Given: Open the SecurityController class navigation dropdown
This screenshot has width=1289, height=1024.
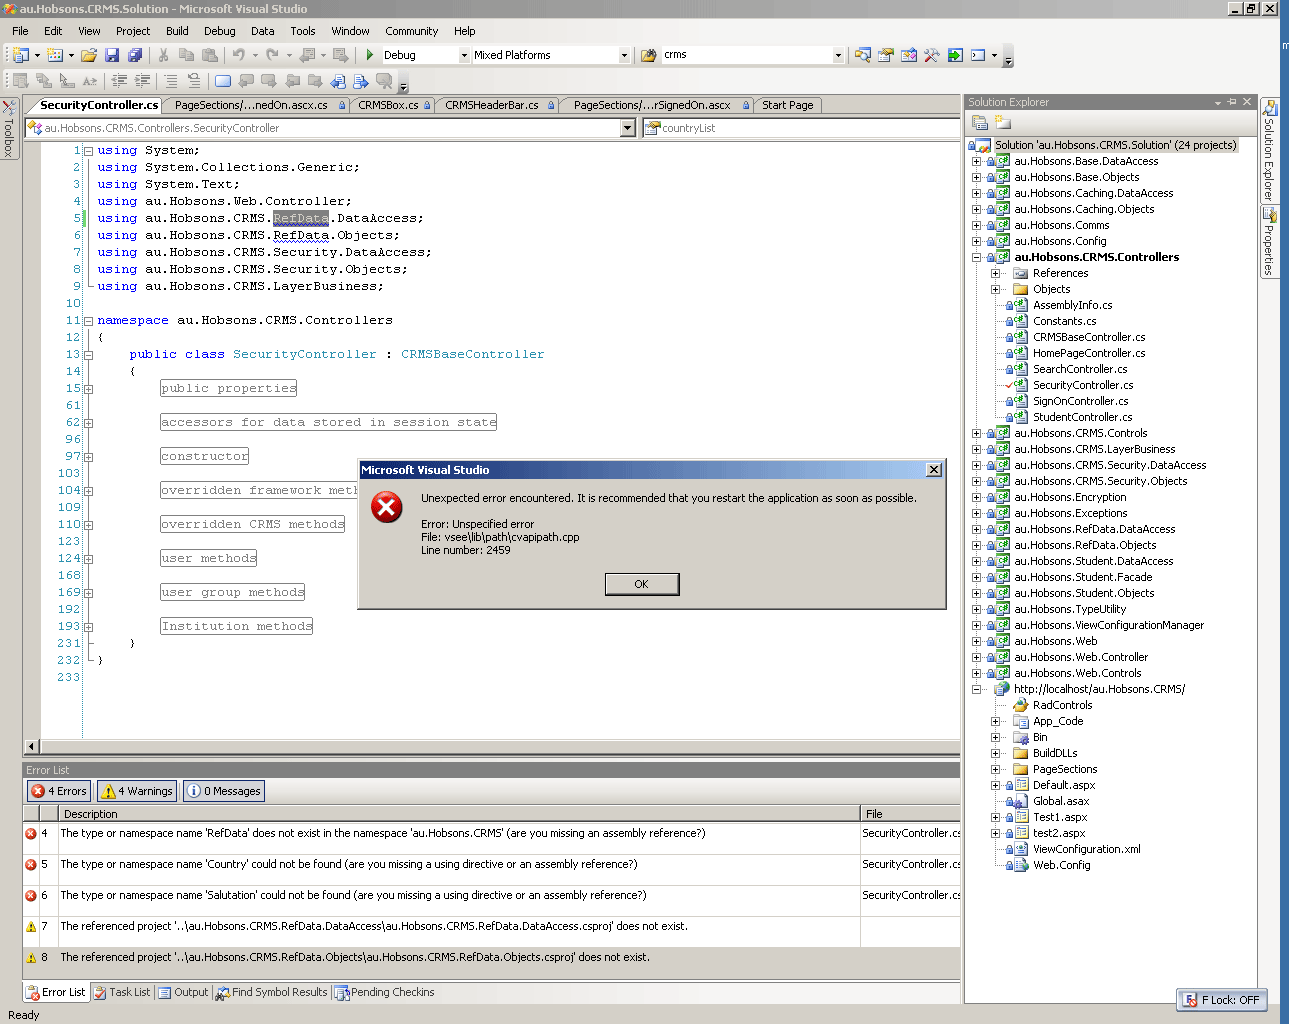Looking at the screenshot, I should (628, 128).
